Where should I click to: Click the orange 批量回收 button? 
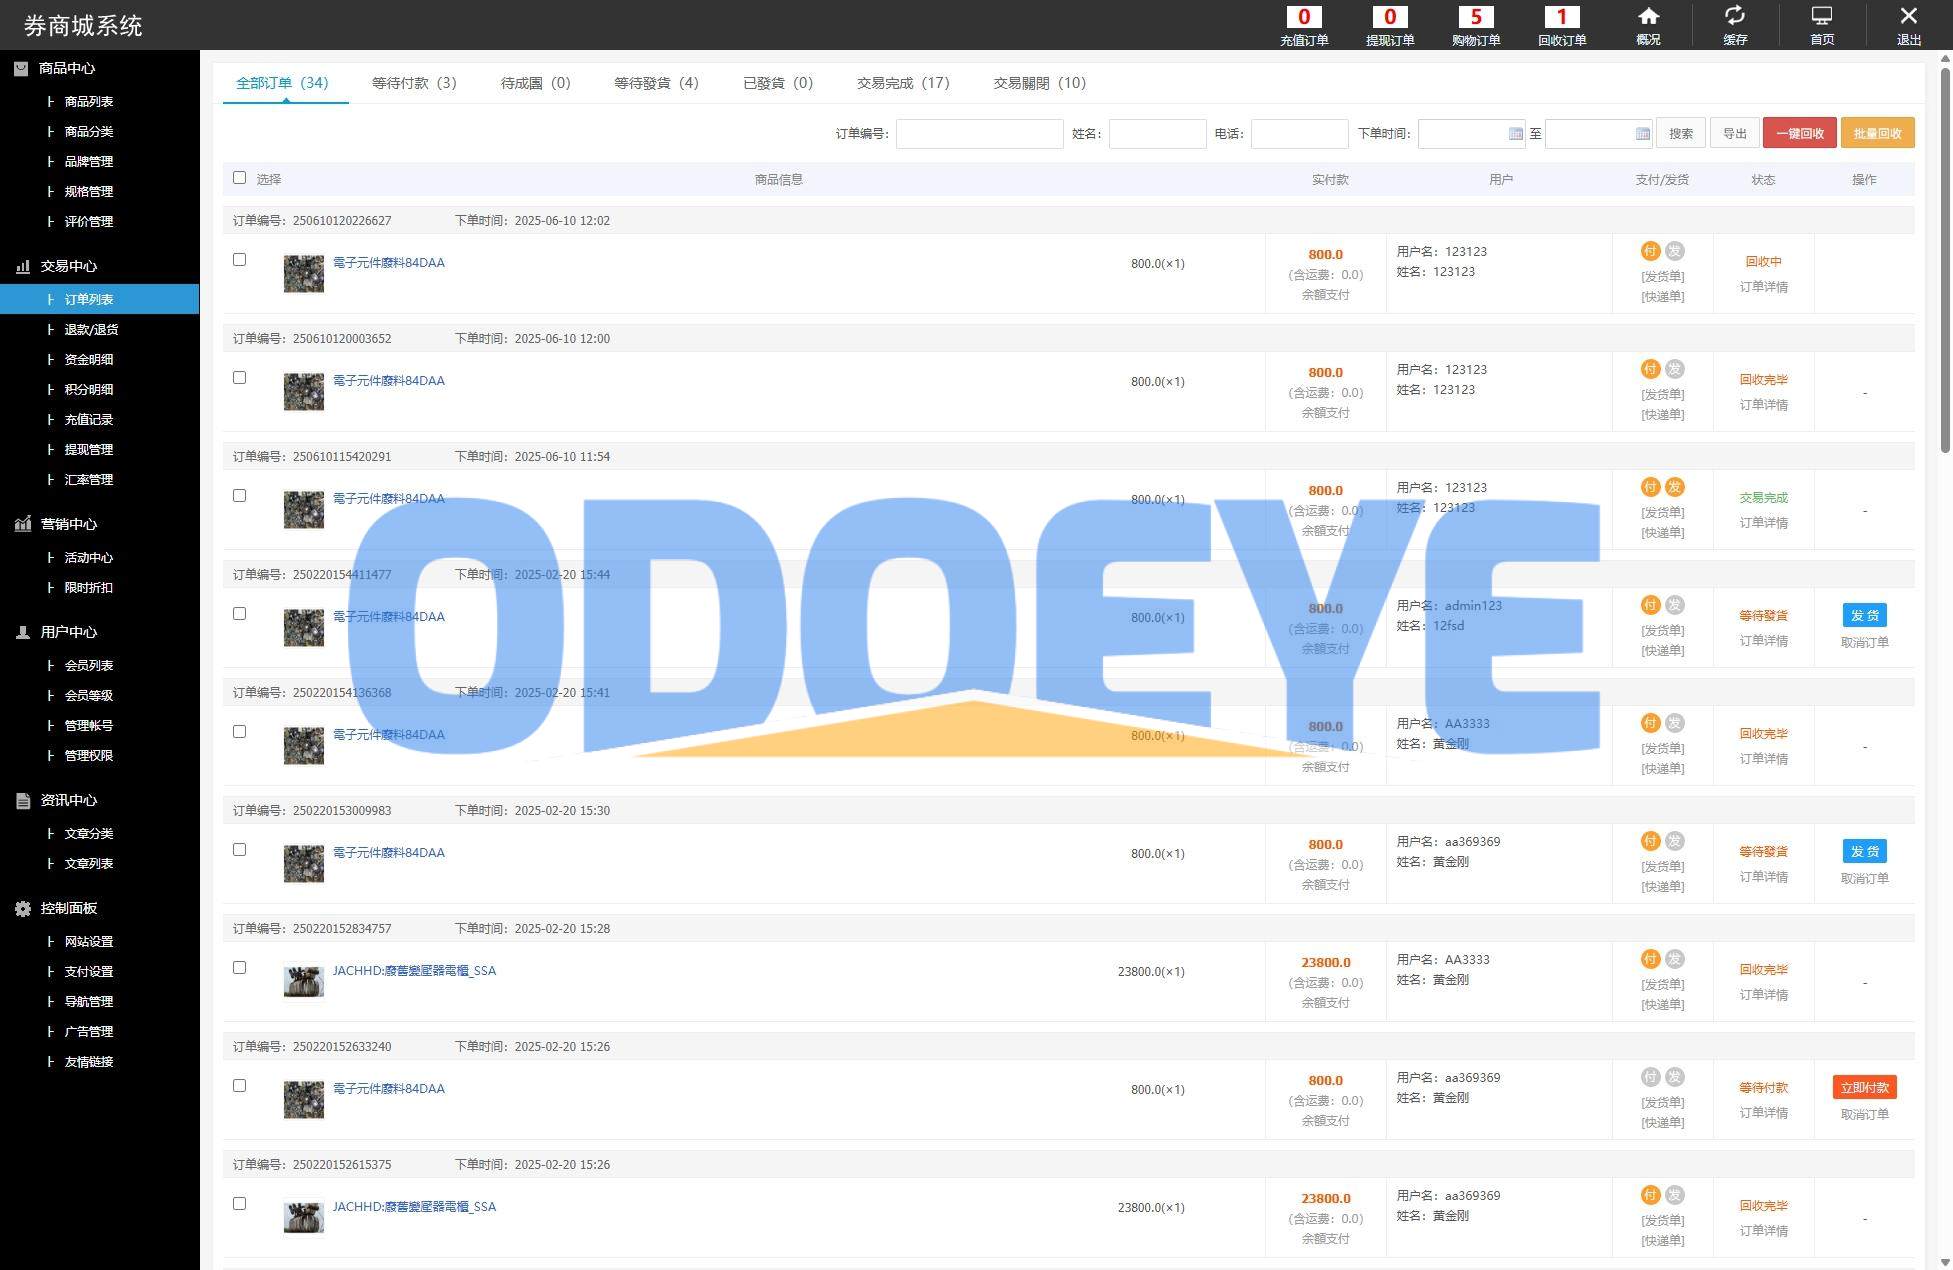coord(1877,133)
